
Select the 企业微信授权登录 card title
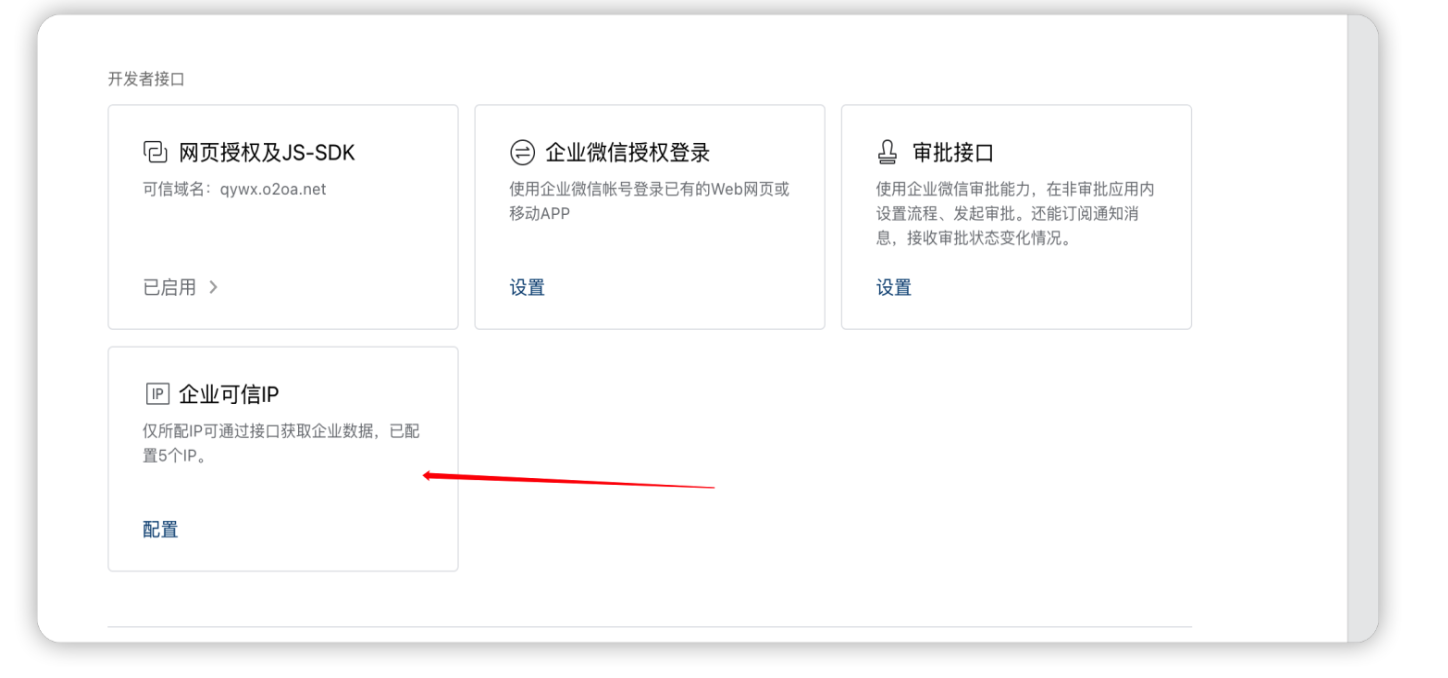pos(627,153)
